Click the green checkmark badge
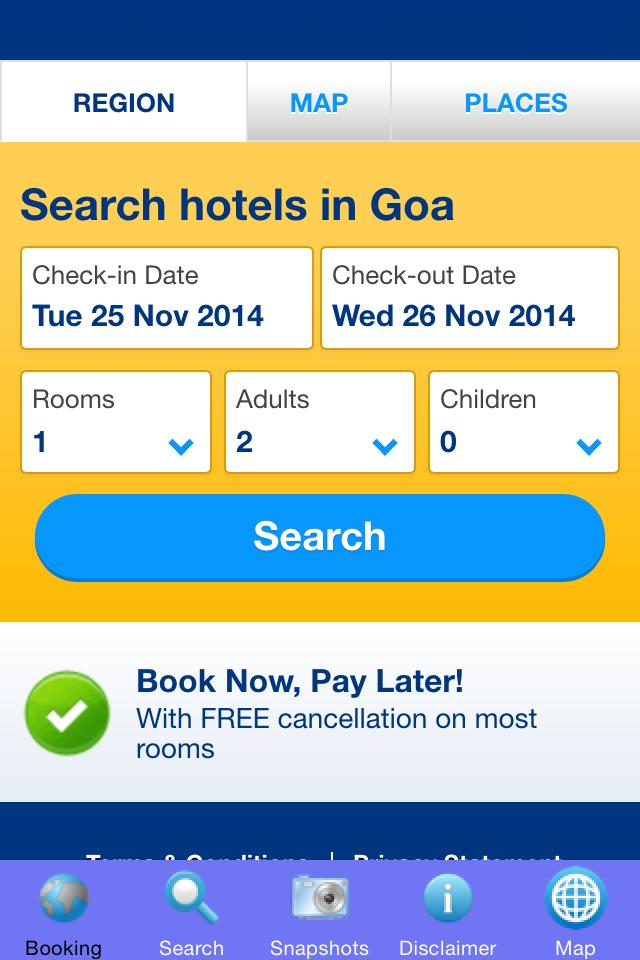 coord(67,713)
